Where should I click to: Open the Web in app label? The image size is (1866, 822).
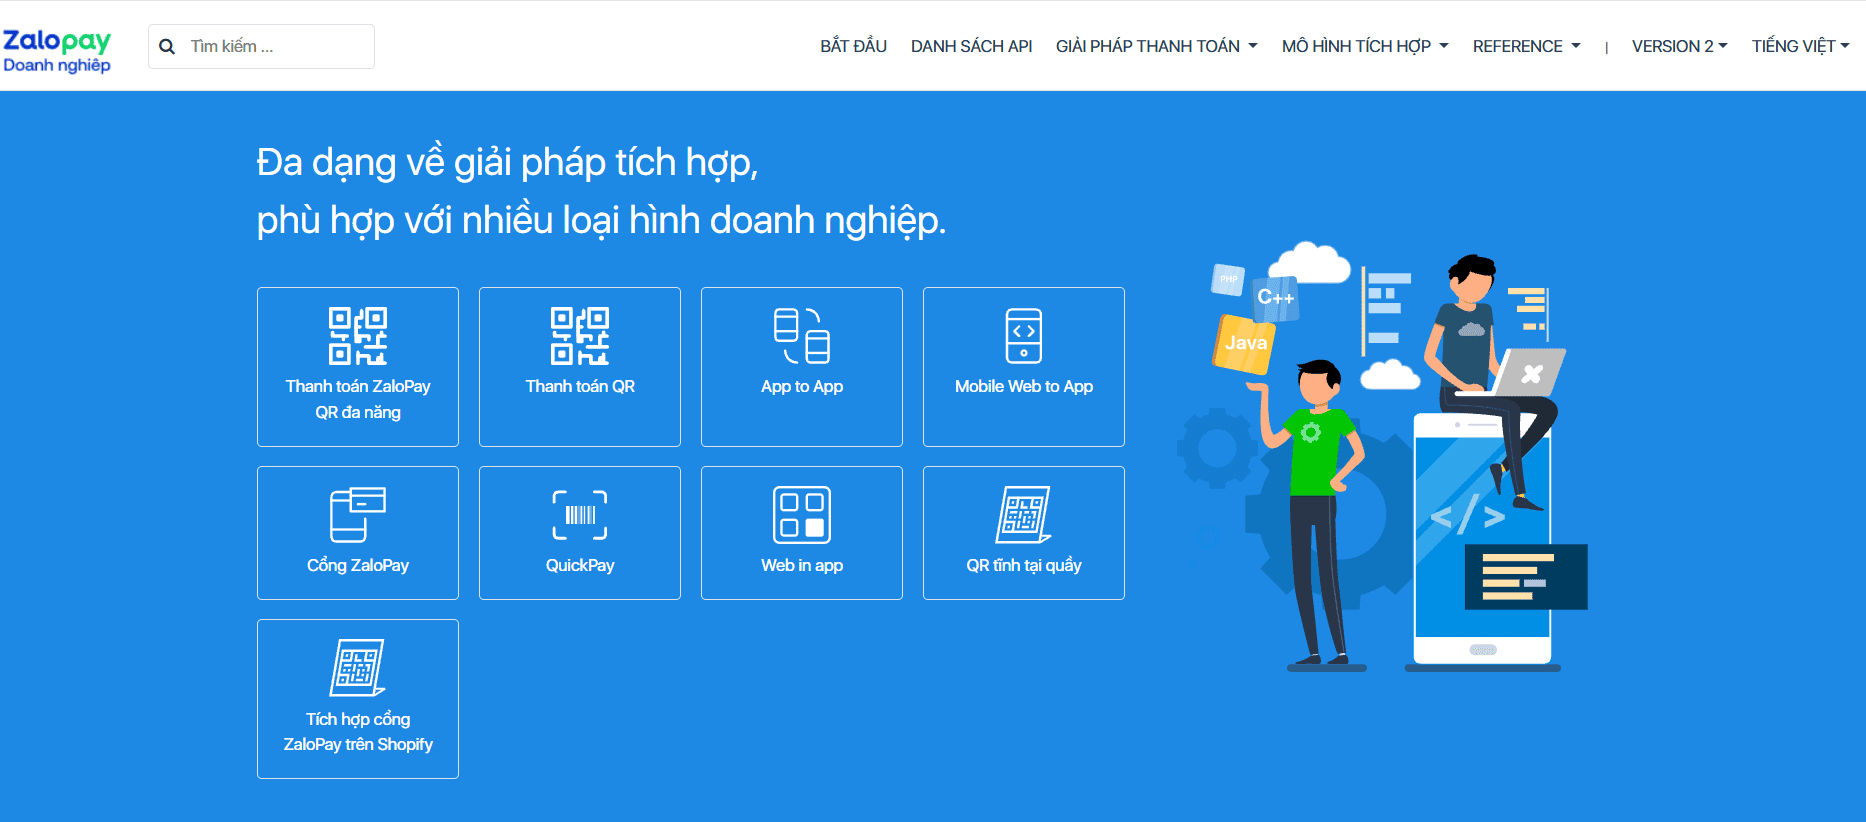[x=802, y=565]
